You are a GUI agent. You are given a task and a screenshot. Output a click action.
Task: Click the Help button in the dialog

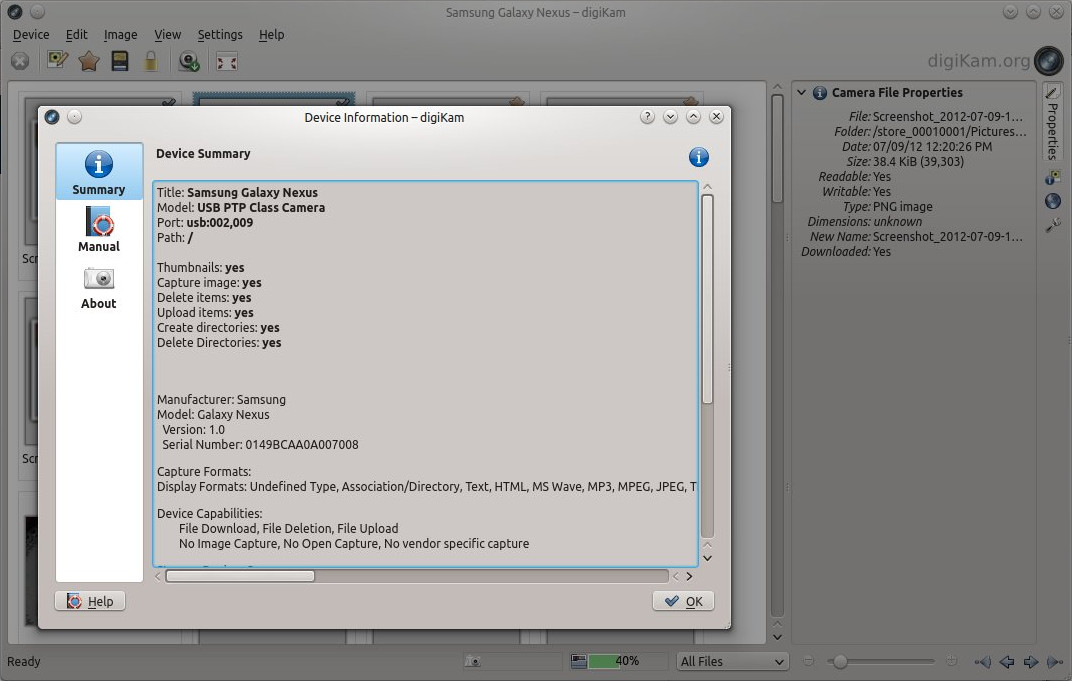[x=90, y=601]
